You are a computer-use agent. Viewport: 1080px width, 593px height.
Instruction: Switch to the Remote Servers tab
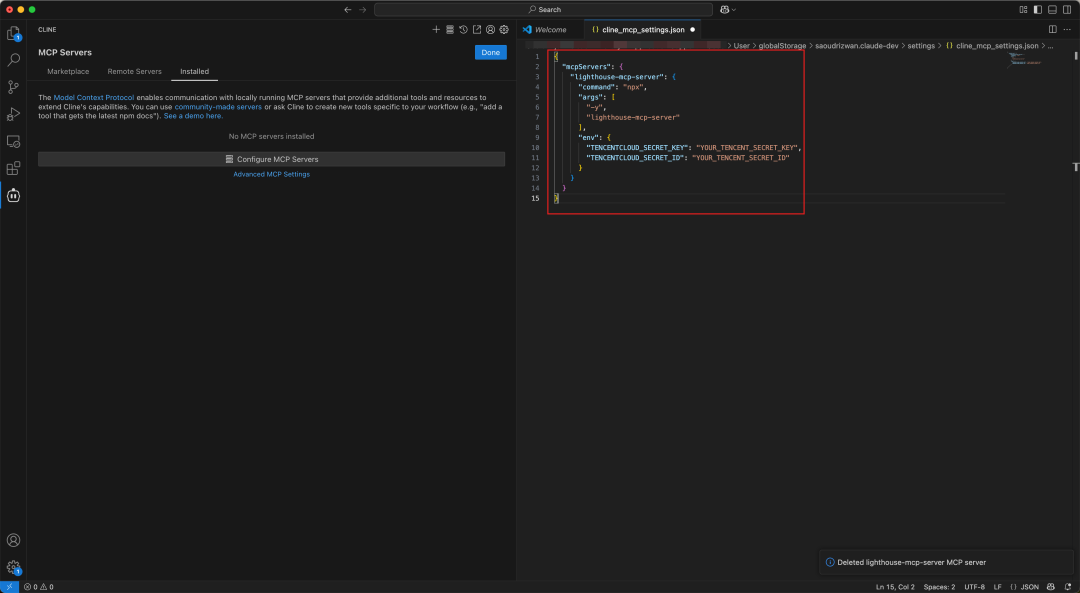[134, 72]
